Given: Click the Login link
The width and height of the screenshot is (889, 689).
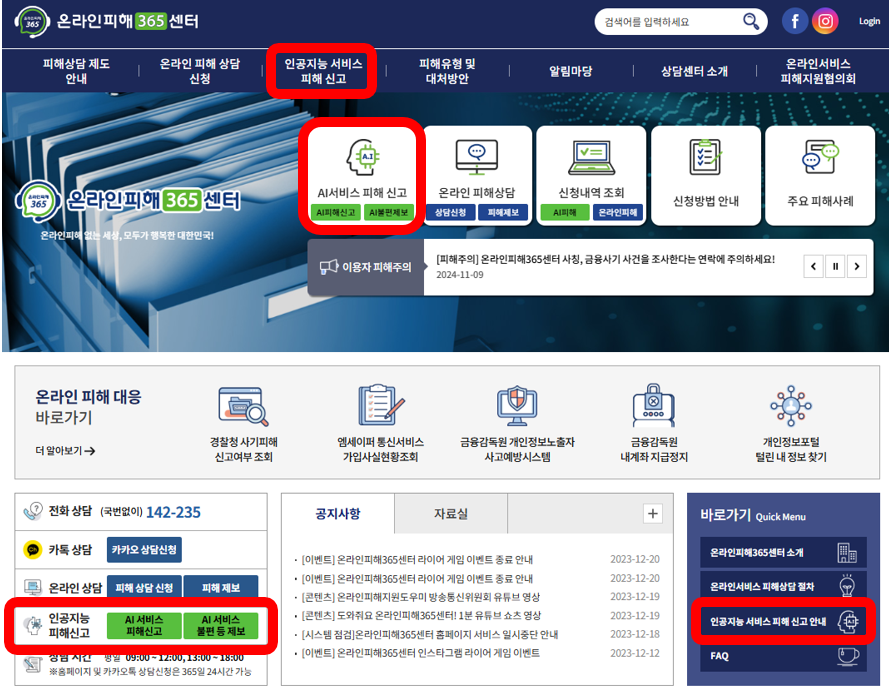Looking at the screenshot, I should (869, 21).
